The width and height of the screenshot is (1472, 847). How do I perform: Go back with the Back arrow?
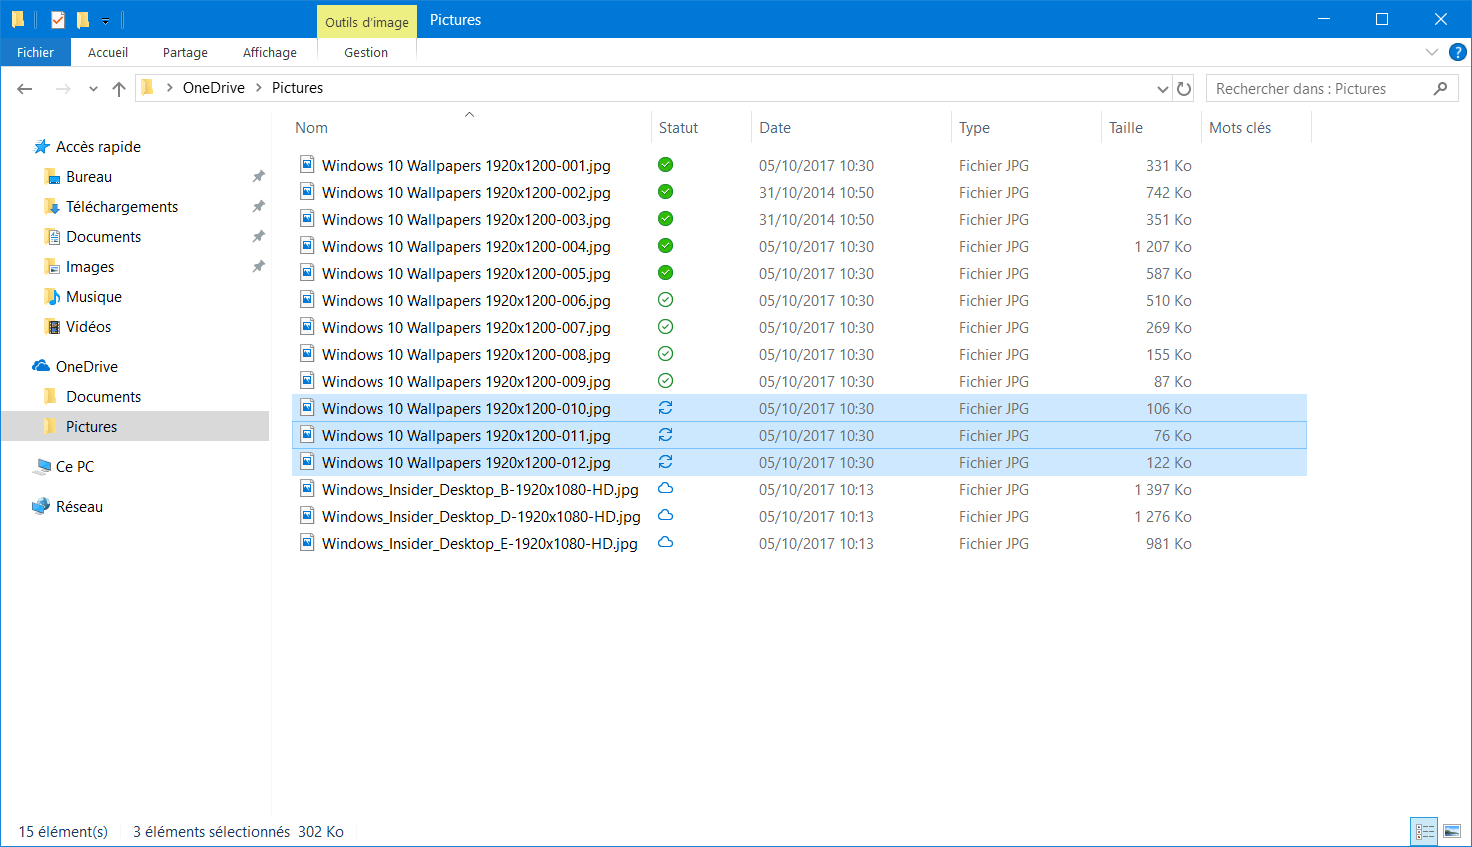point(25,89)
